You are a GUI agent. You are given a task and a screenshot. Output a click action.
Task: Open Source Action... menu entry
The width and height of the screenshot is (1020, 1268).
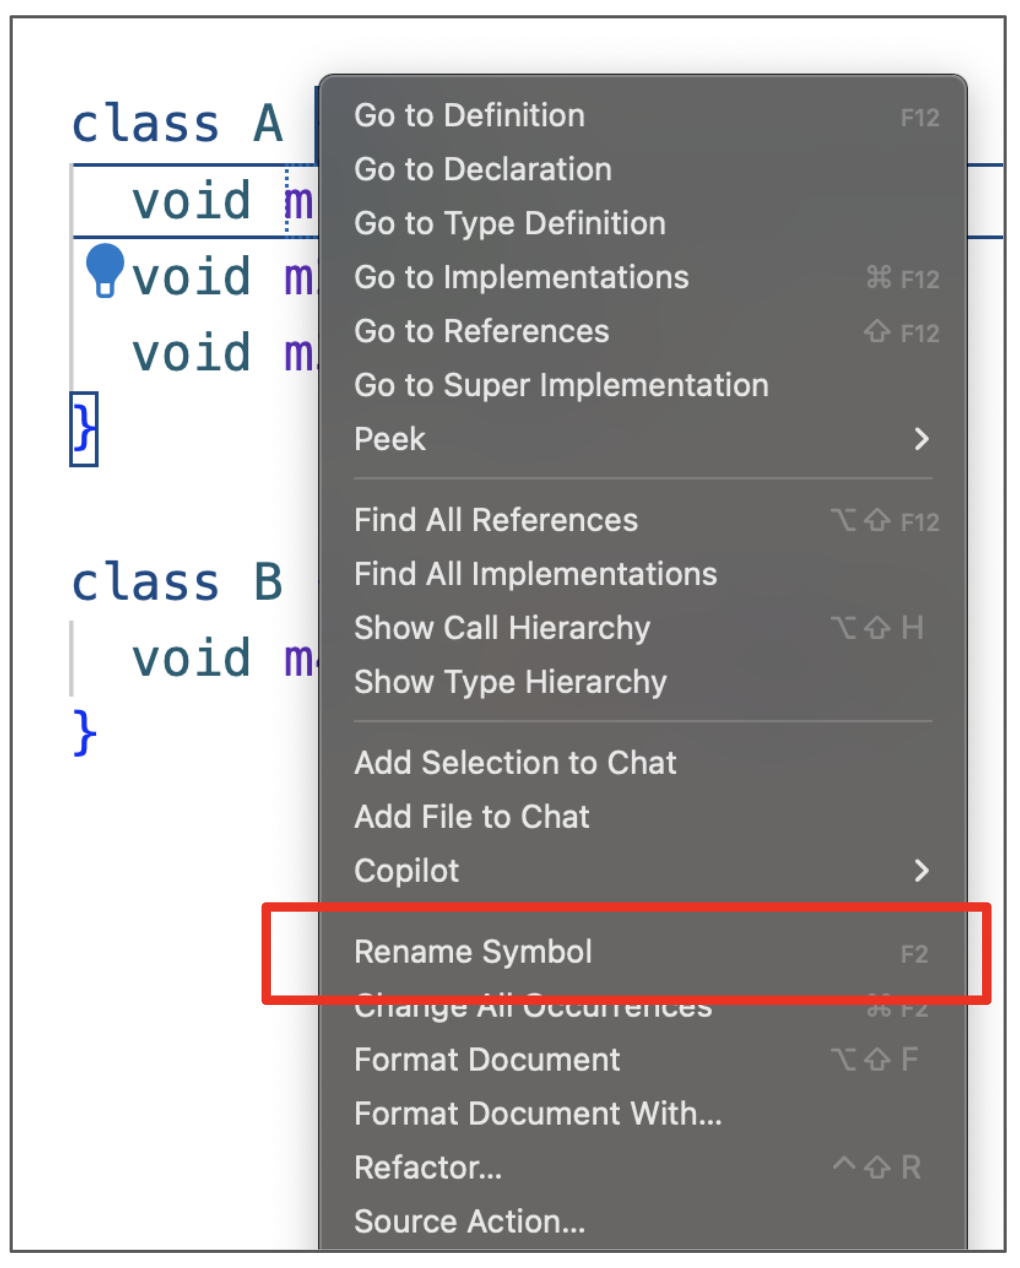pos(470,1223)
